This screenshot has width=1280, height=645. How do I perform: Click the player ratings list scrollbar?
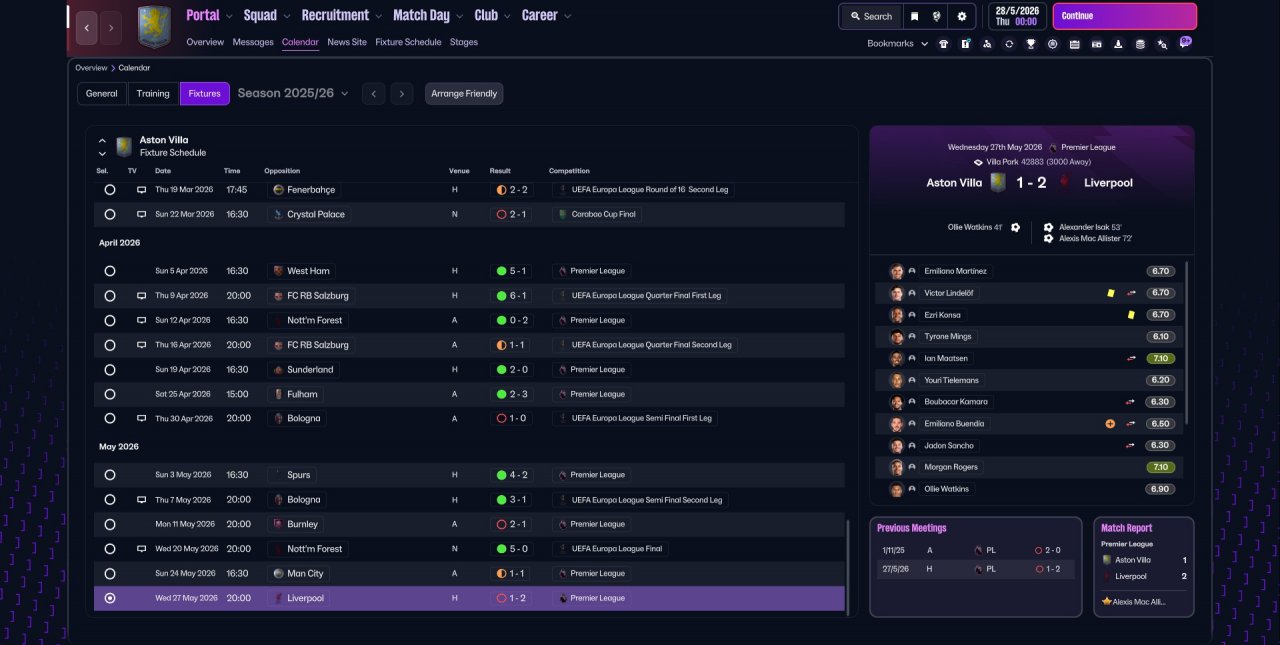[x=1187, y=343]
